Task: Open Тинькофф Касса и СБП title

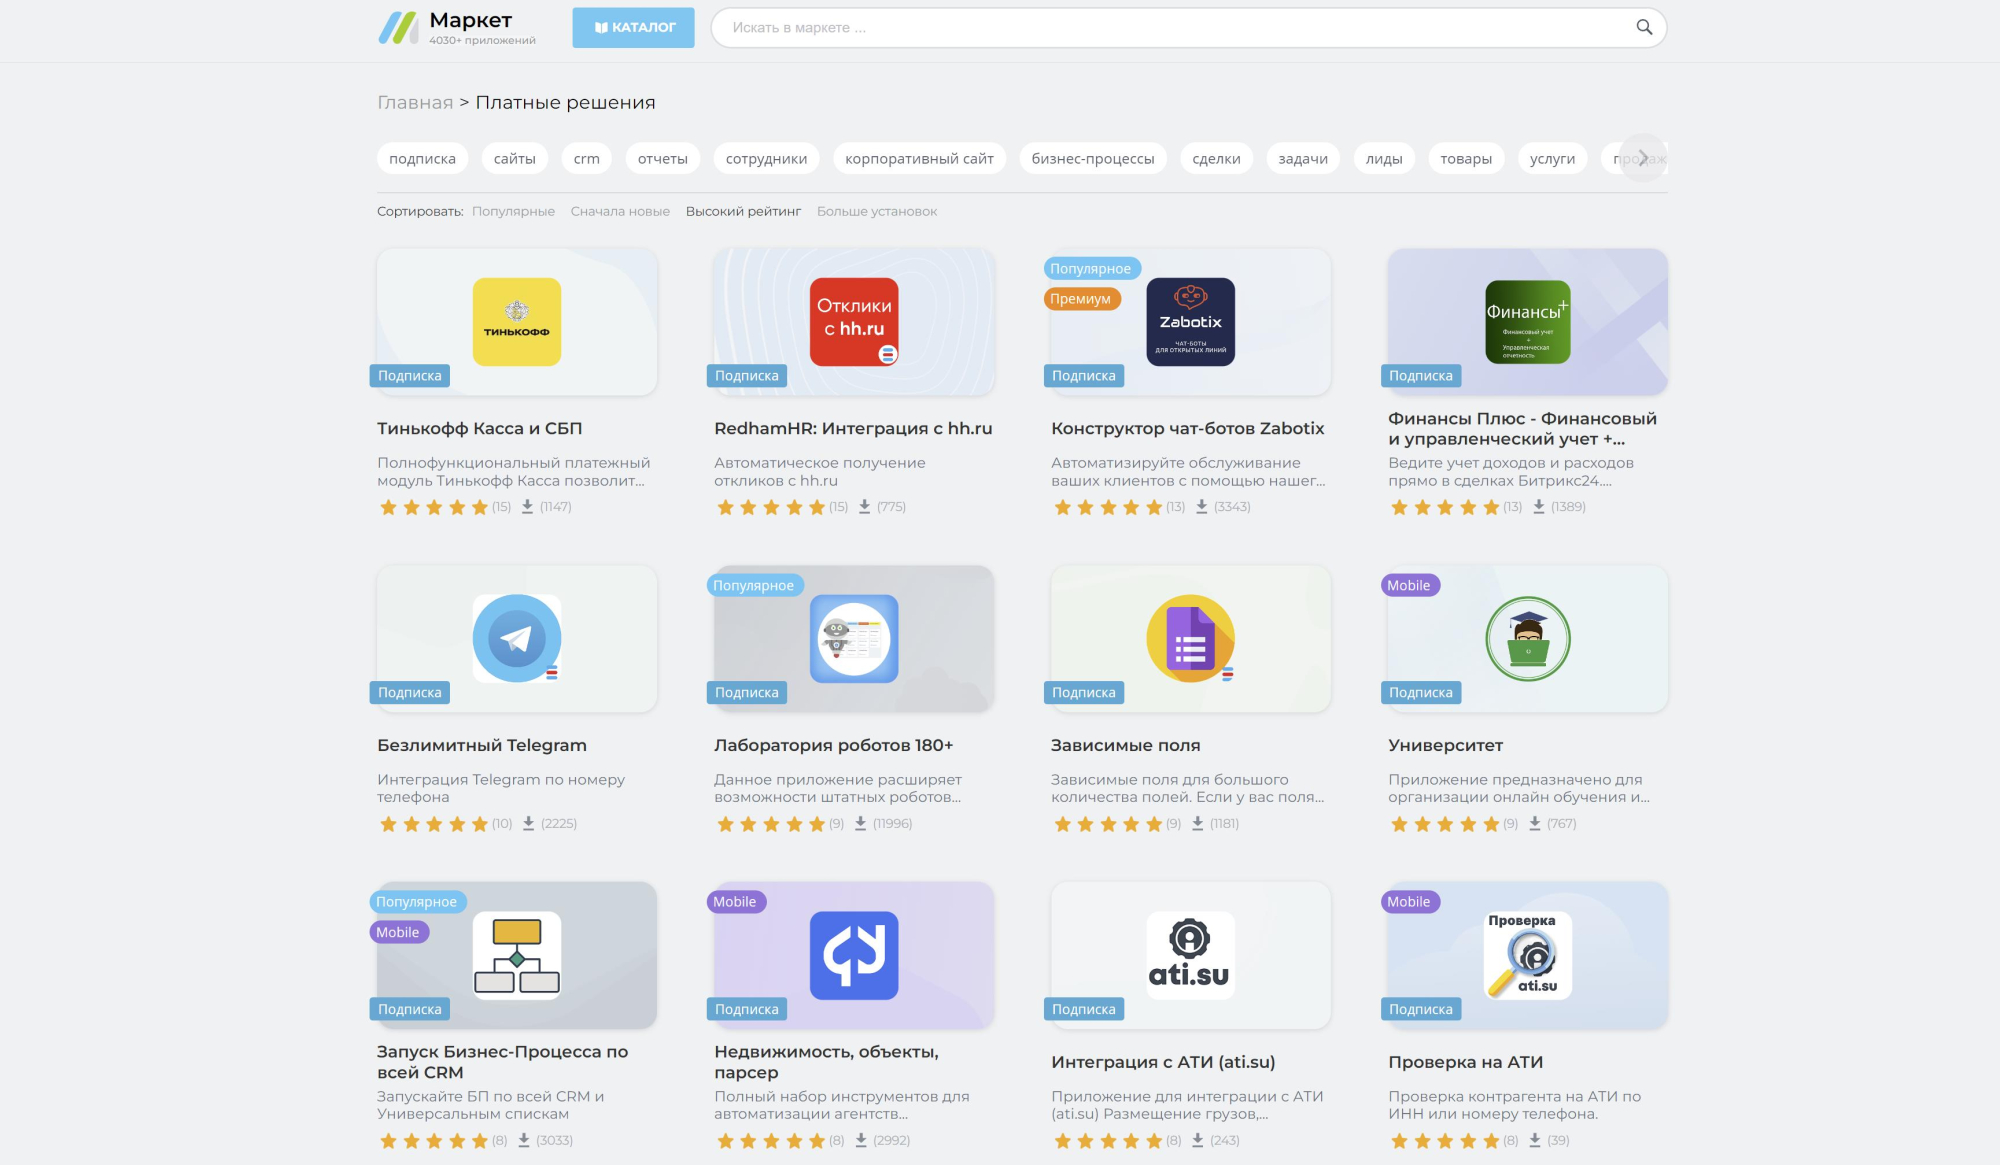Action: pyautogui.click(x=480, y=429)
